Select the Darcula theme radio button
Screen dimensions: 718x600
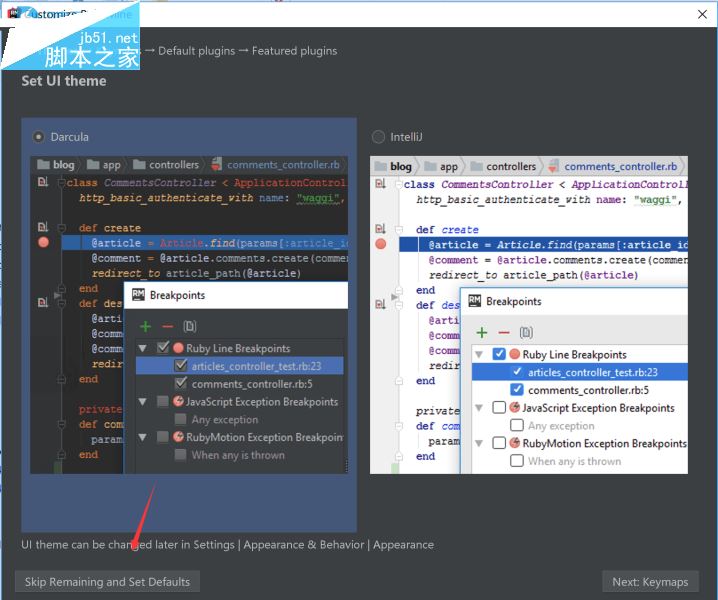[38, 137]
